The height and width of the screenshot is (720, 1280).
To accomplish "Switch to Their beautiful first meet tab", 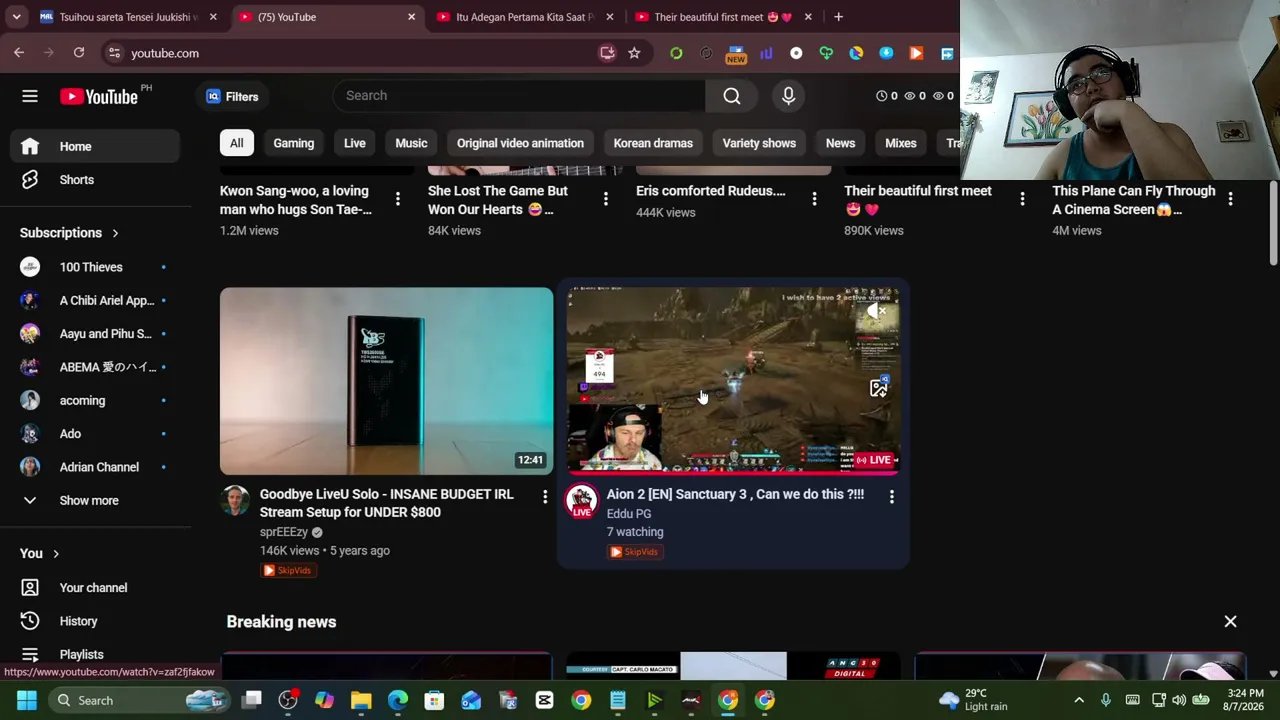I will click(725, 17).
